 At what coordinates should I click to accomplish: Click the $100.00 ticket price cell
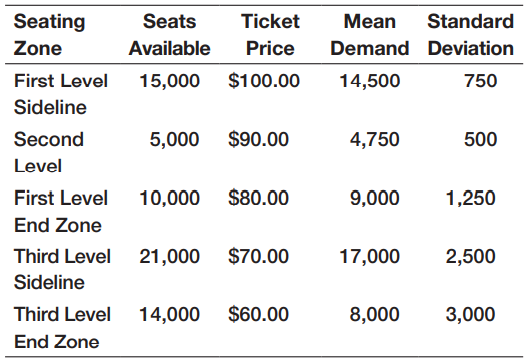264,81
